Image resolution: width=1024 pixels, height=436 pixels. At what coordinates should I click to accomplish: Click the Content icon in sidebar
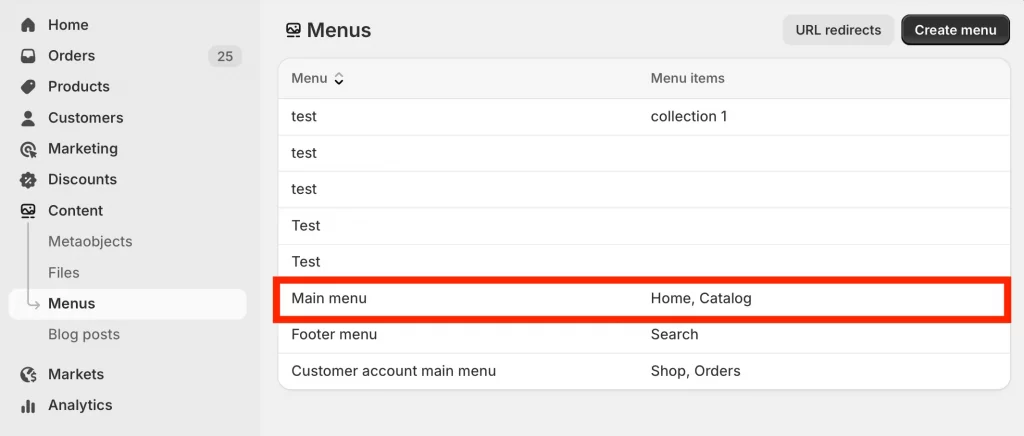pyautogui.click(x=28, y=211)
